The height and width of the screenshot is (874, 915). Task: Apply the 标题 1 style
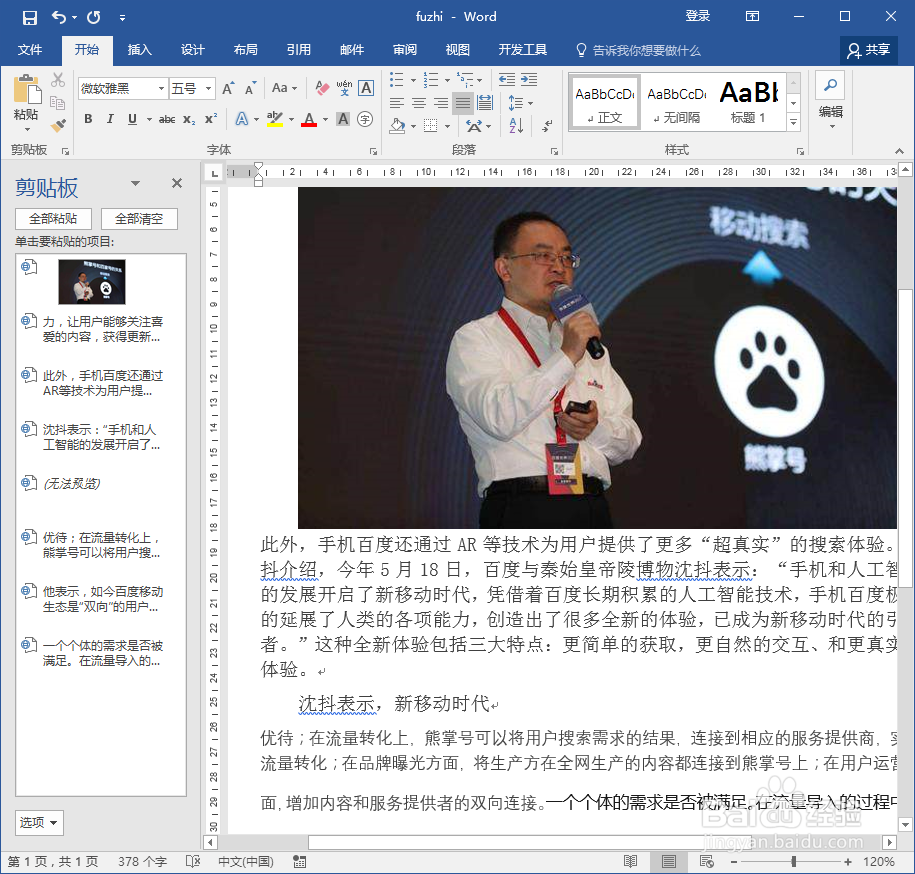tap(749, 102)
